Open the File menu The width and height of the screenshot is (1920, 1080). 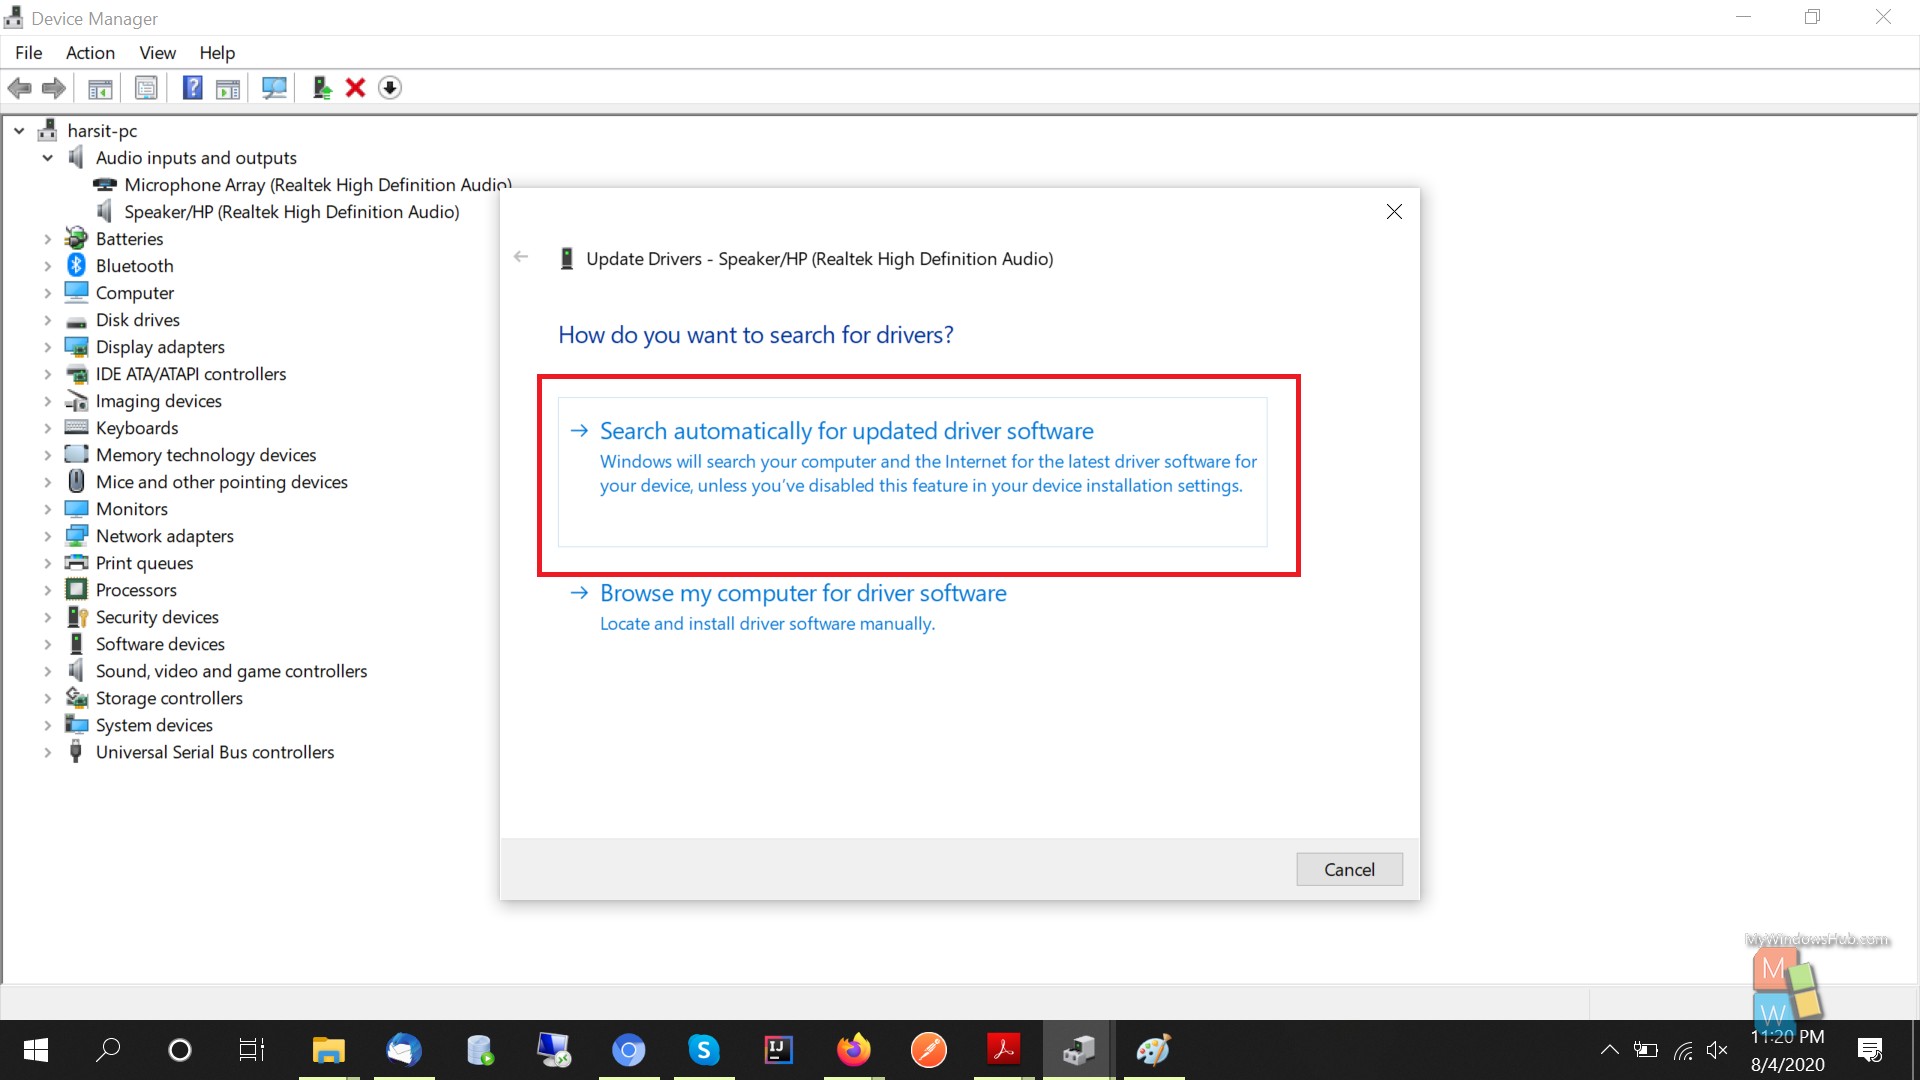28,53
